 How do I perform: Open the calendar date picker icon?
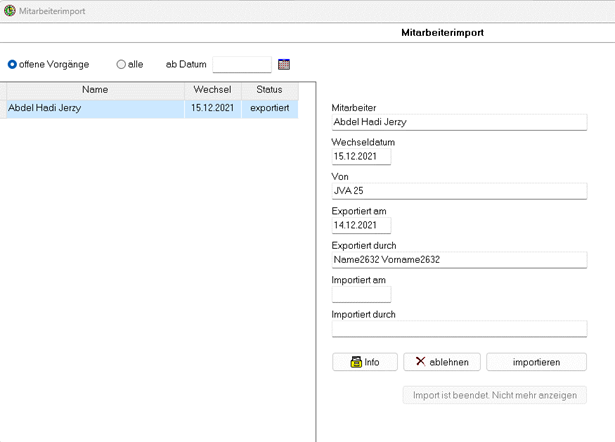(284, 64)
